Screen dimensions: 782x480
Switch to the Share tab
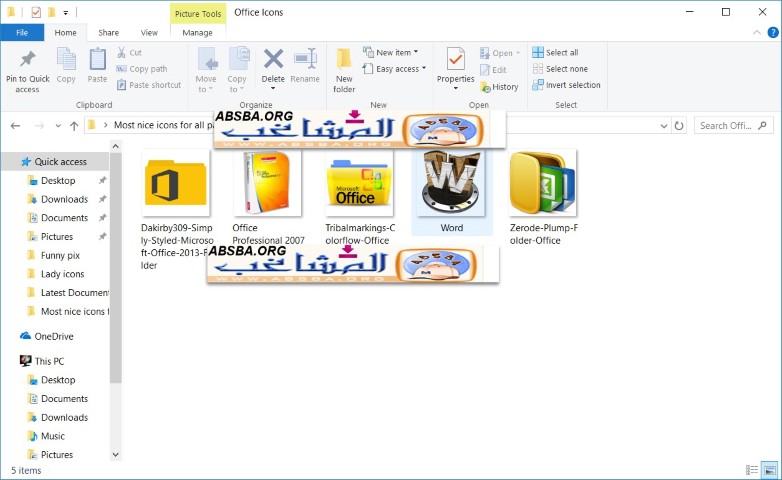pyautogui.click(x=108, y=32)
